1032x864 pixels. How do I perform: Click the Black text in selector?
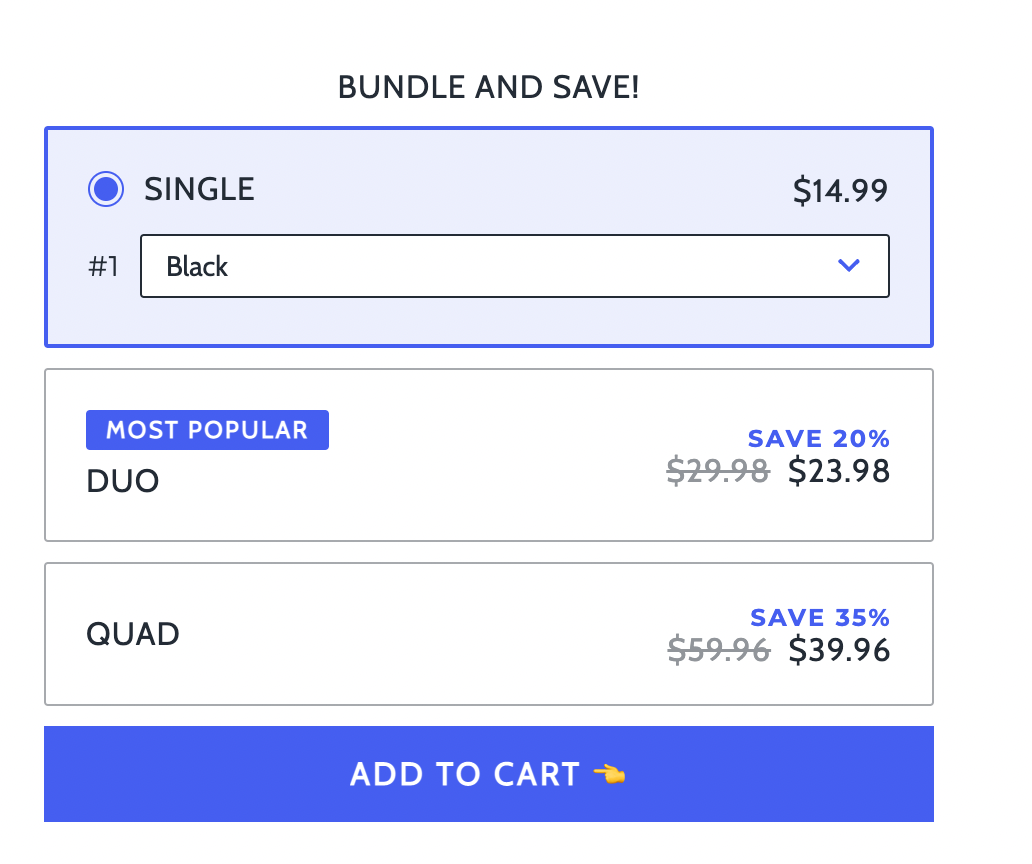(197, 267)
